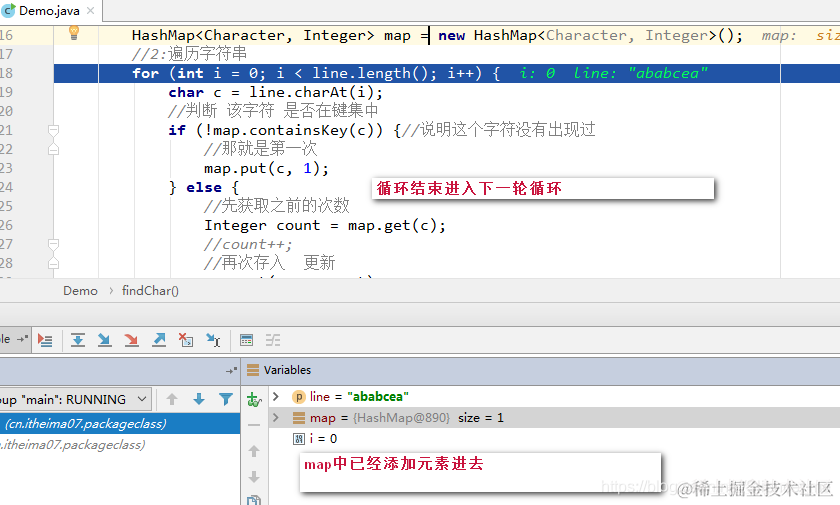Click the code "Integer count = map.get(c);"
Image resolution: width=840 pixels, height=505 pixels.
pyautogui.click(x=325, y=225)
